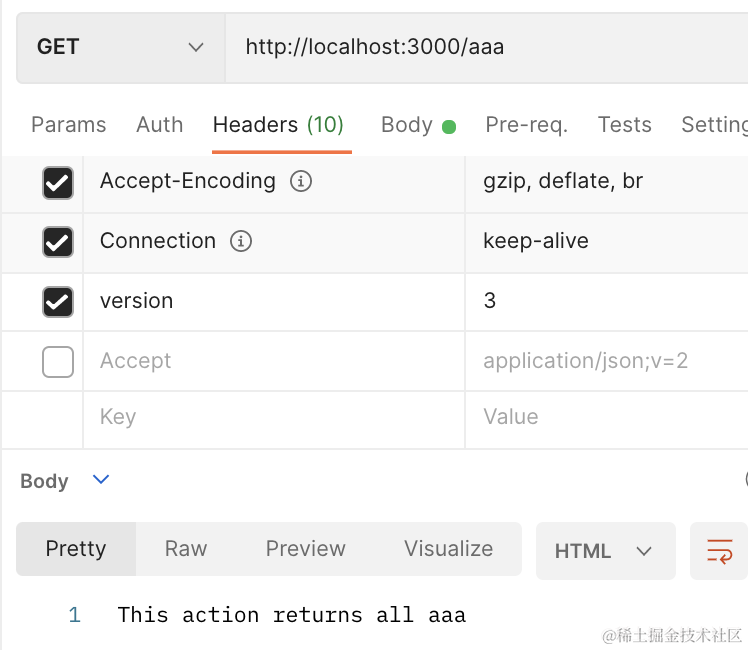Open the response Body dropdown chevron

point(100,480)
